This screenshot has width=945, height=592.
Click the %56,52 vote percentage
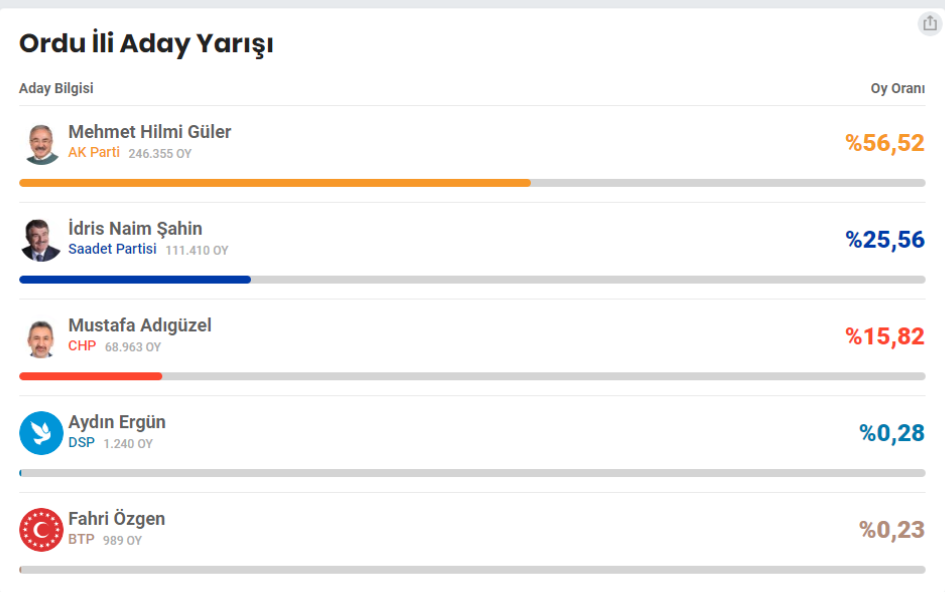pyautogui.click(x=885, y=143)
